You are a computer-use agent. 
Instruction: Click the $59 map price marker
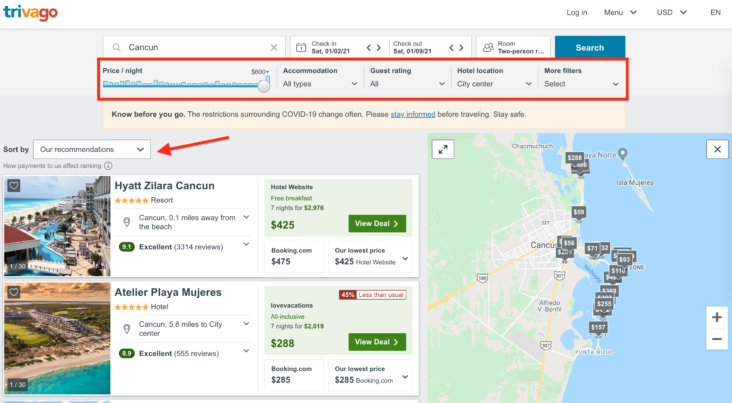coord(579,212)
